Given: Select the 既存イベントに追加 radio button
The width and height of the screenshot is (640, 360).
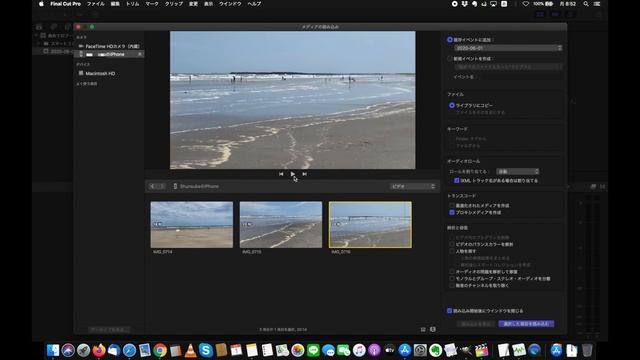Looking at the screenshot, I should [450, 40].
